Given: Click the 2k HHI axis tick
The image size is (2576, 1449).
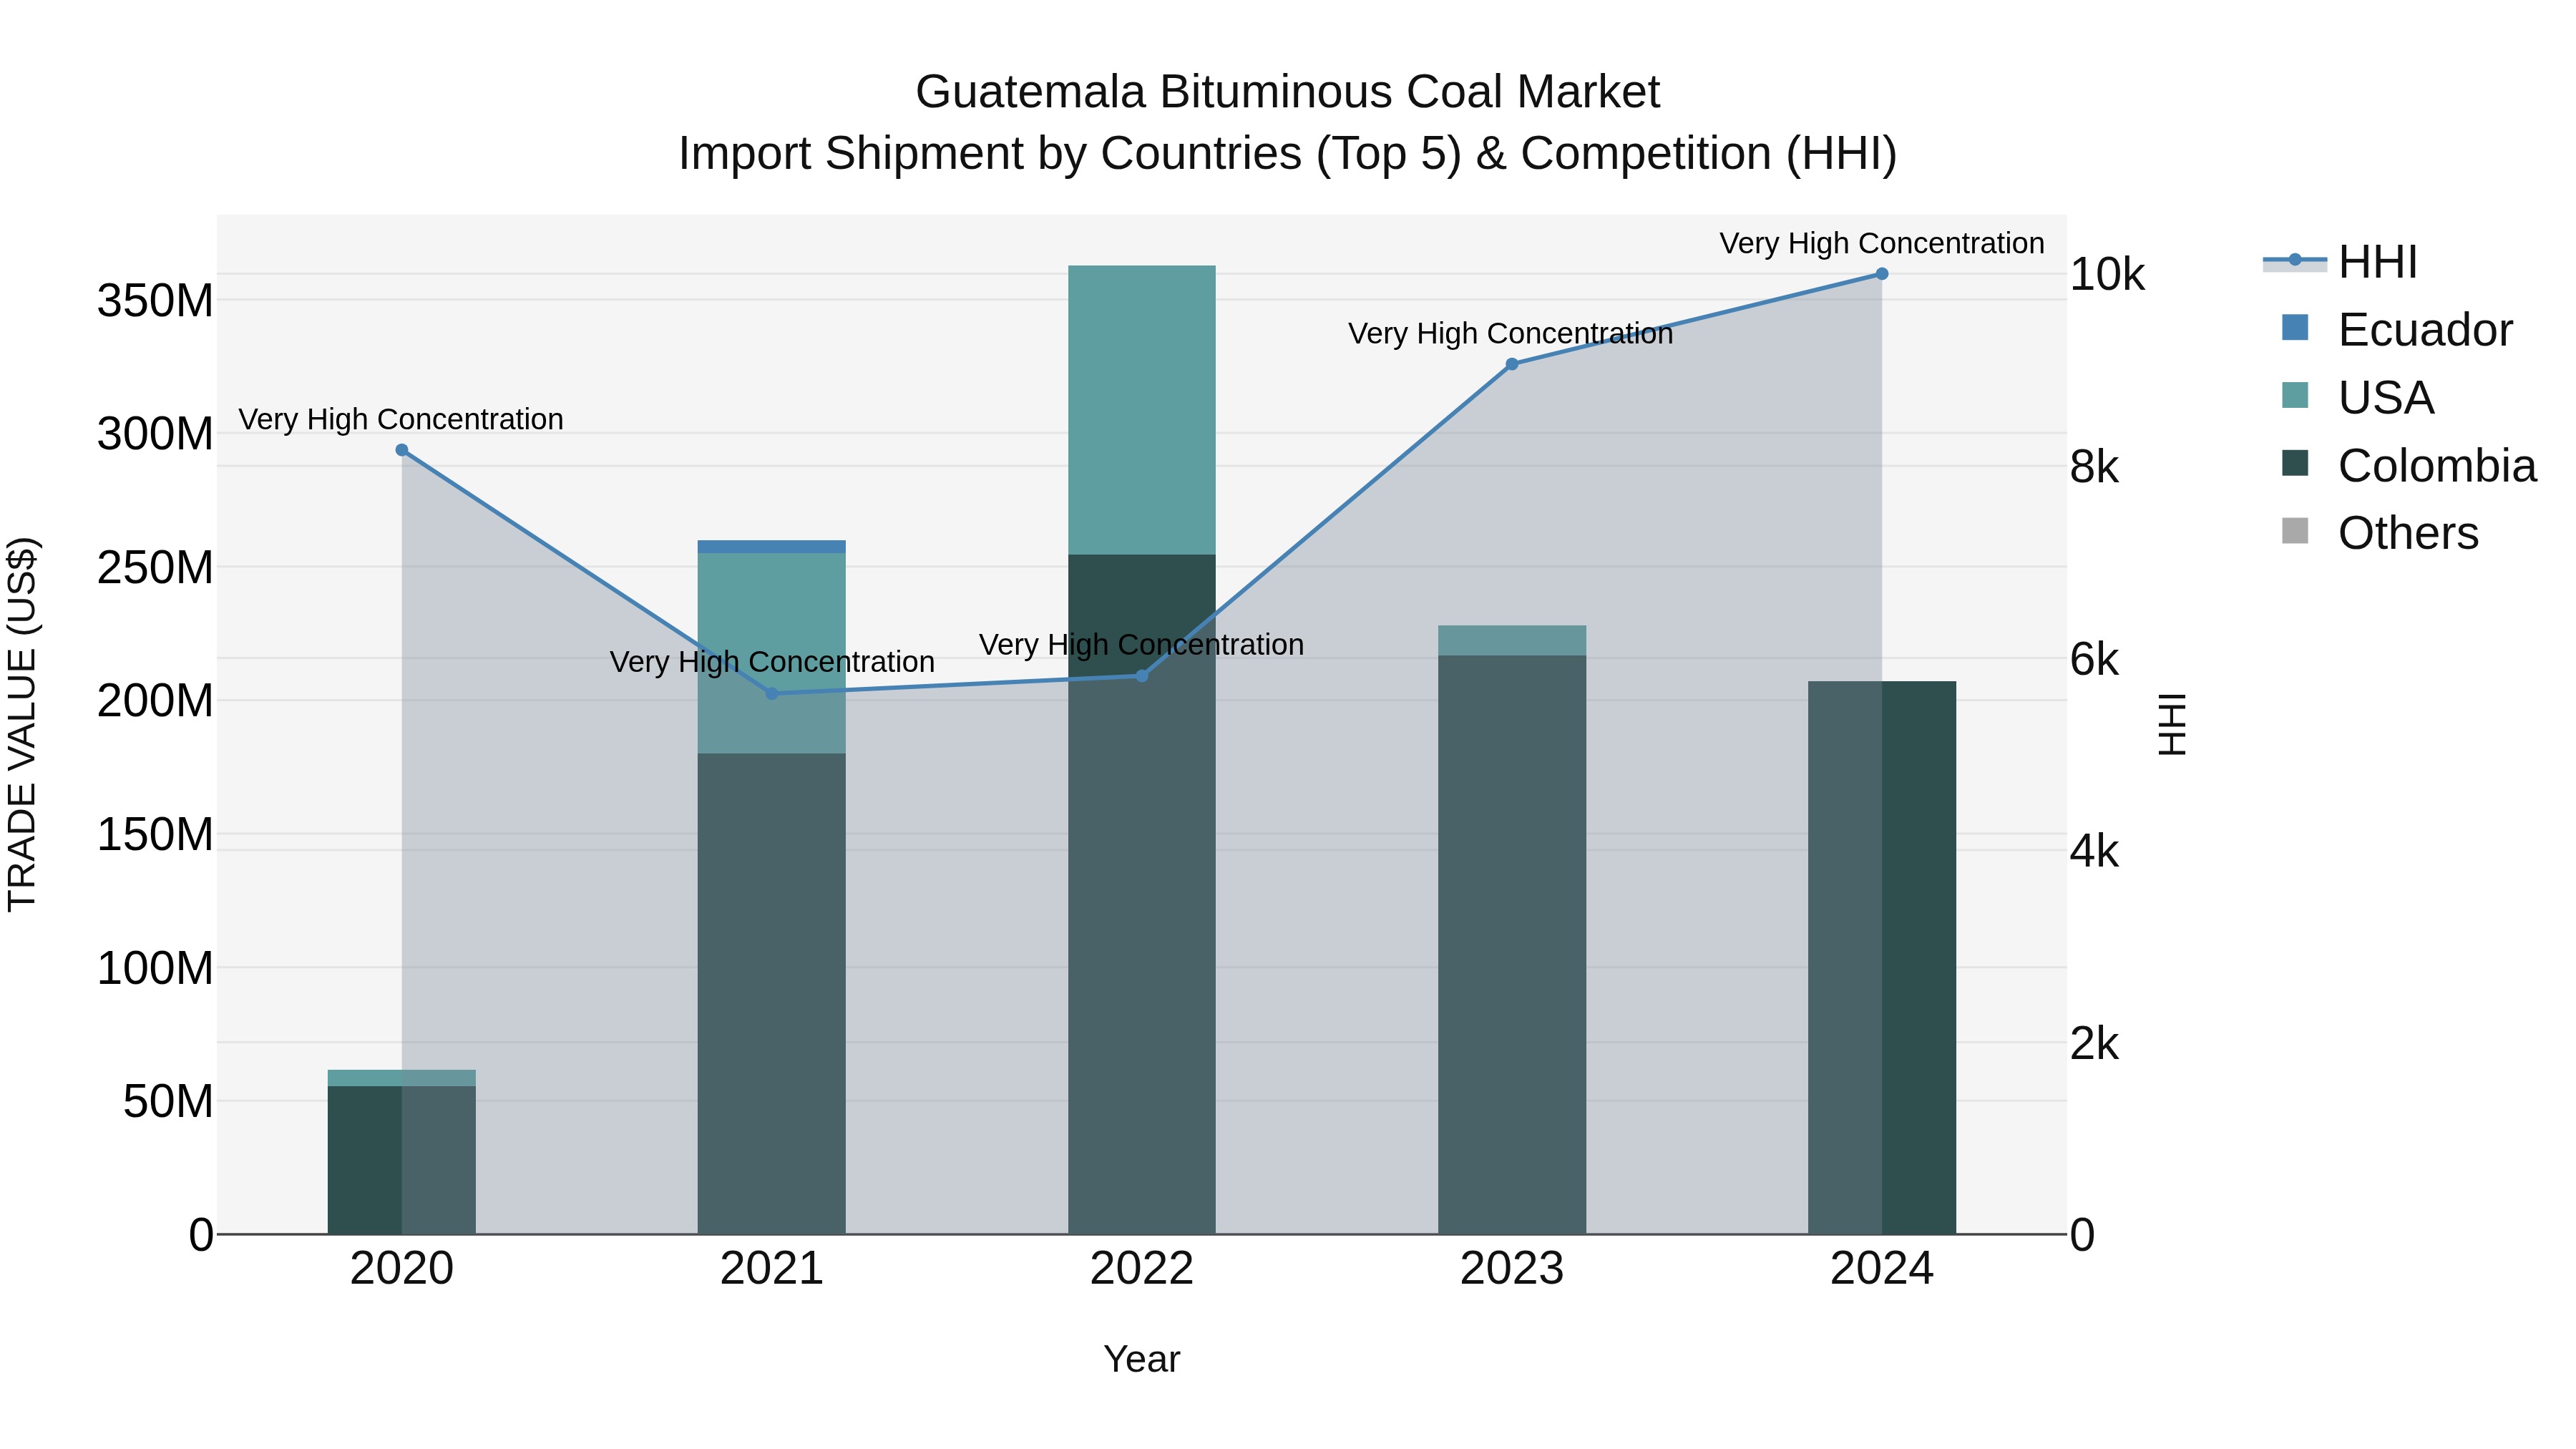Looking at the screenshot, I should tap(2094, 1044).
